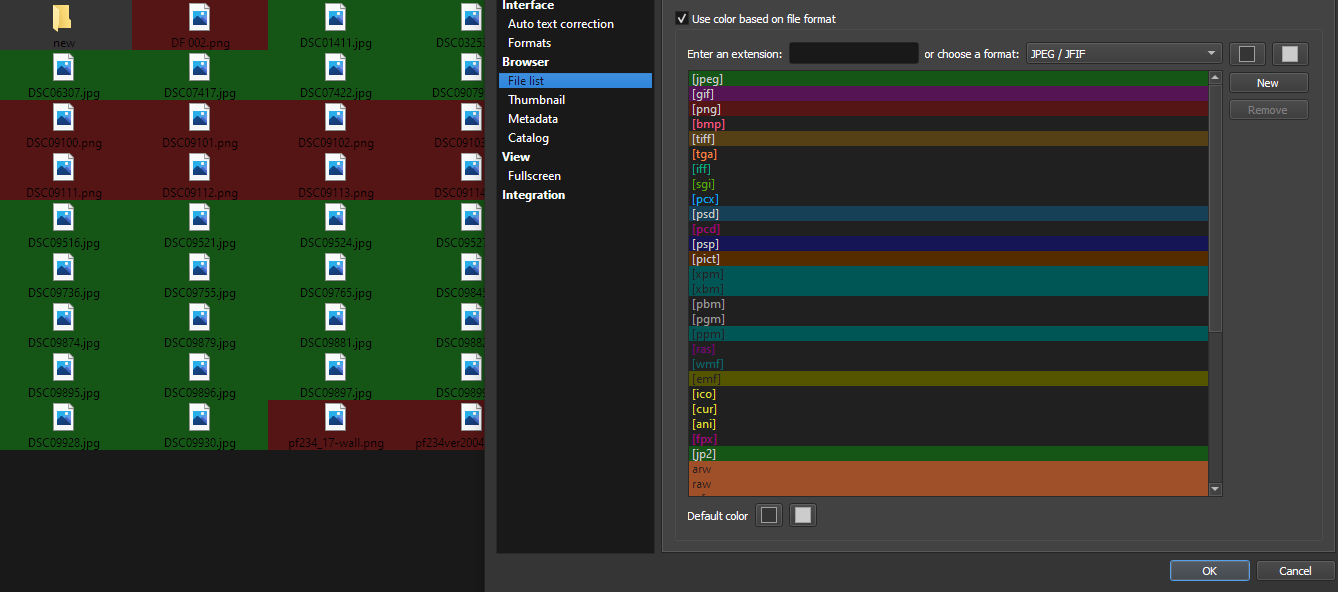Cancel the settings dialog
1338x592 pixels.
(x=1295, y=571)
